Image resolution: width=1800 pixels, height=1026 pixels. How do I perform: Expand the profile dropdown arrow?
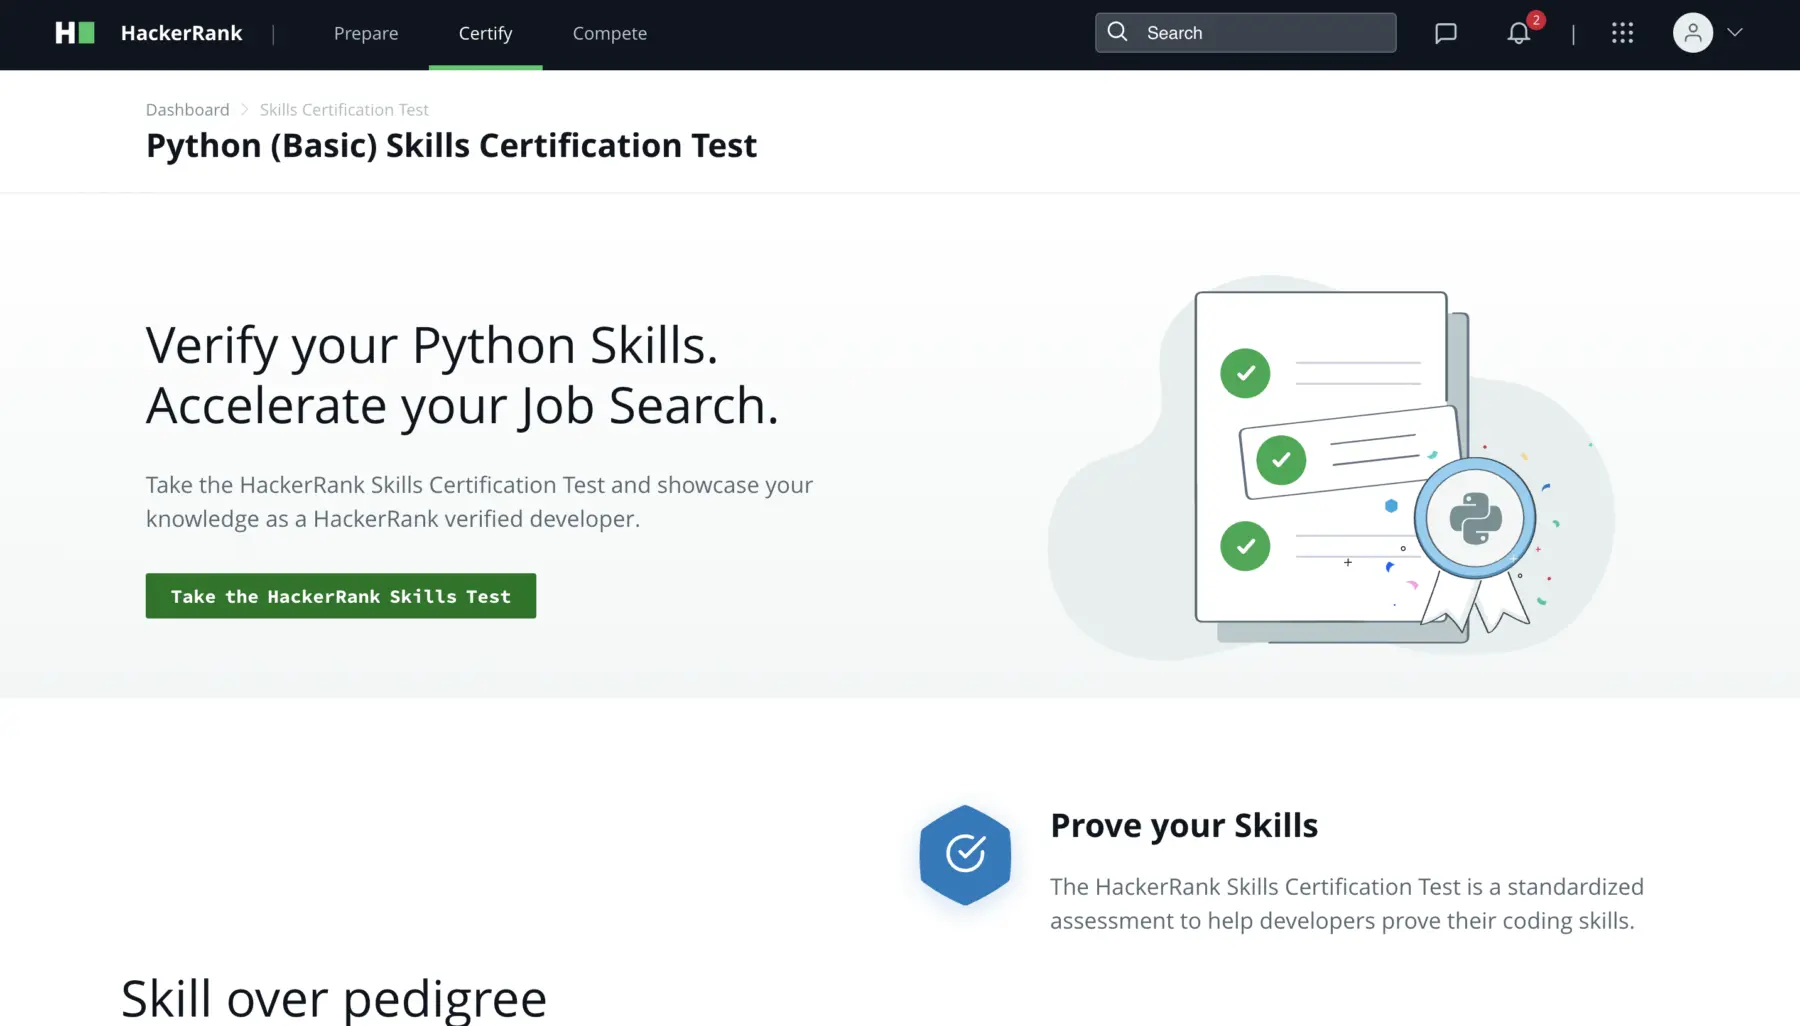click(1735, 33)
